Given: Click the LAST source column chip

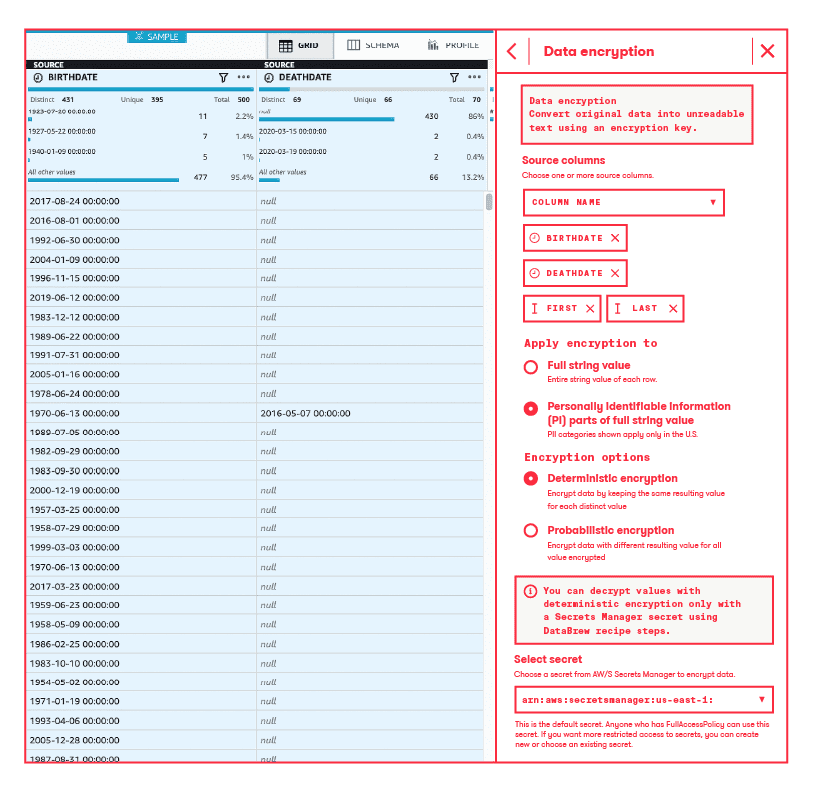Looking at the screenshot, I should (645, 309).
